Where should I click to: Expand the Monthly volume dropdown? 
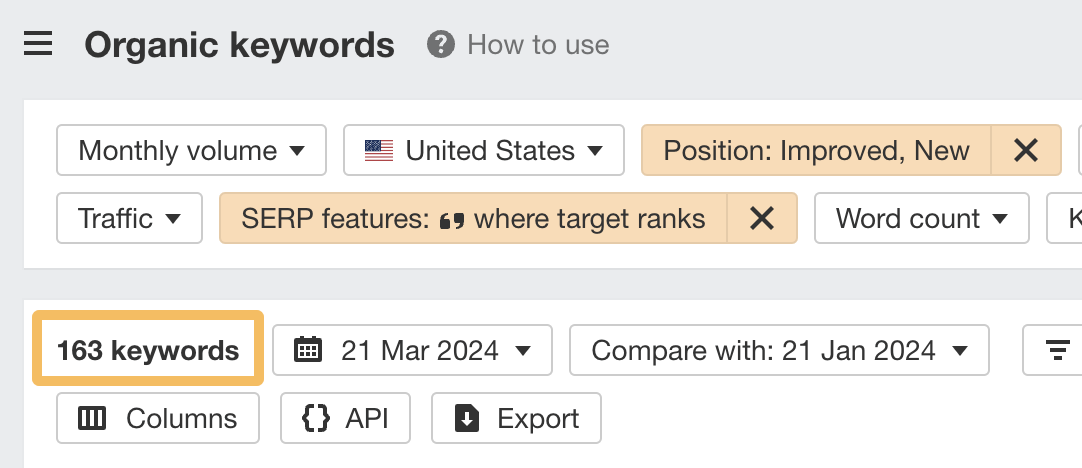[191, 151]
